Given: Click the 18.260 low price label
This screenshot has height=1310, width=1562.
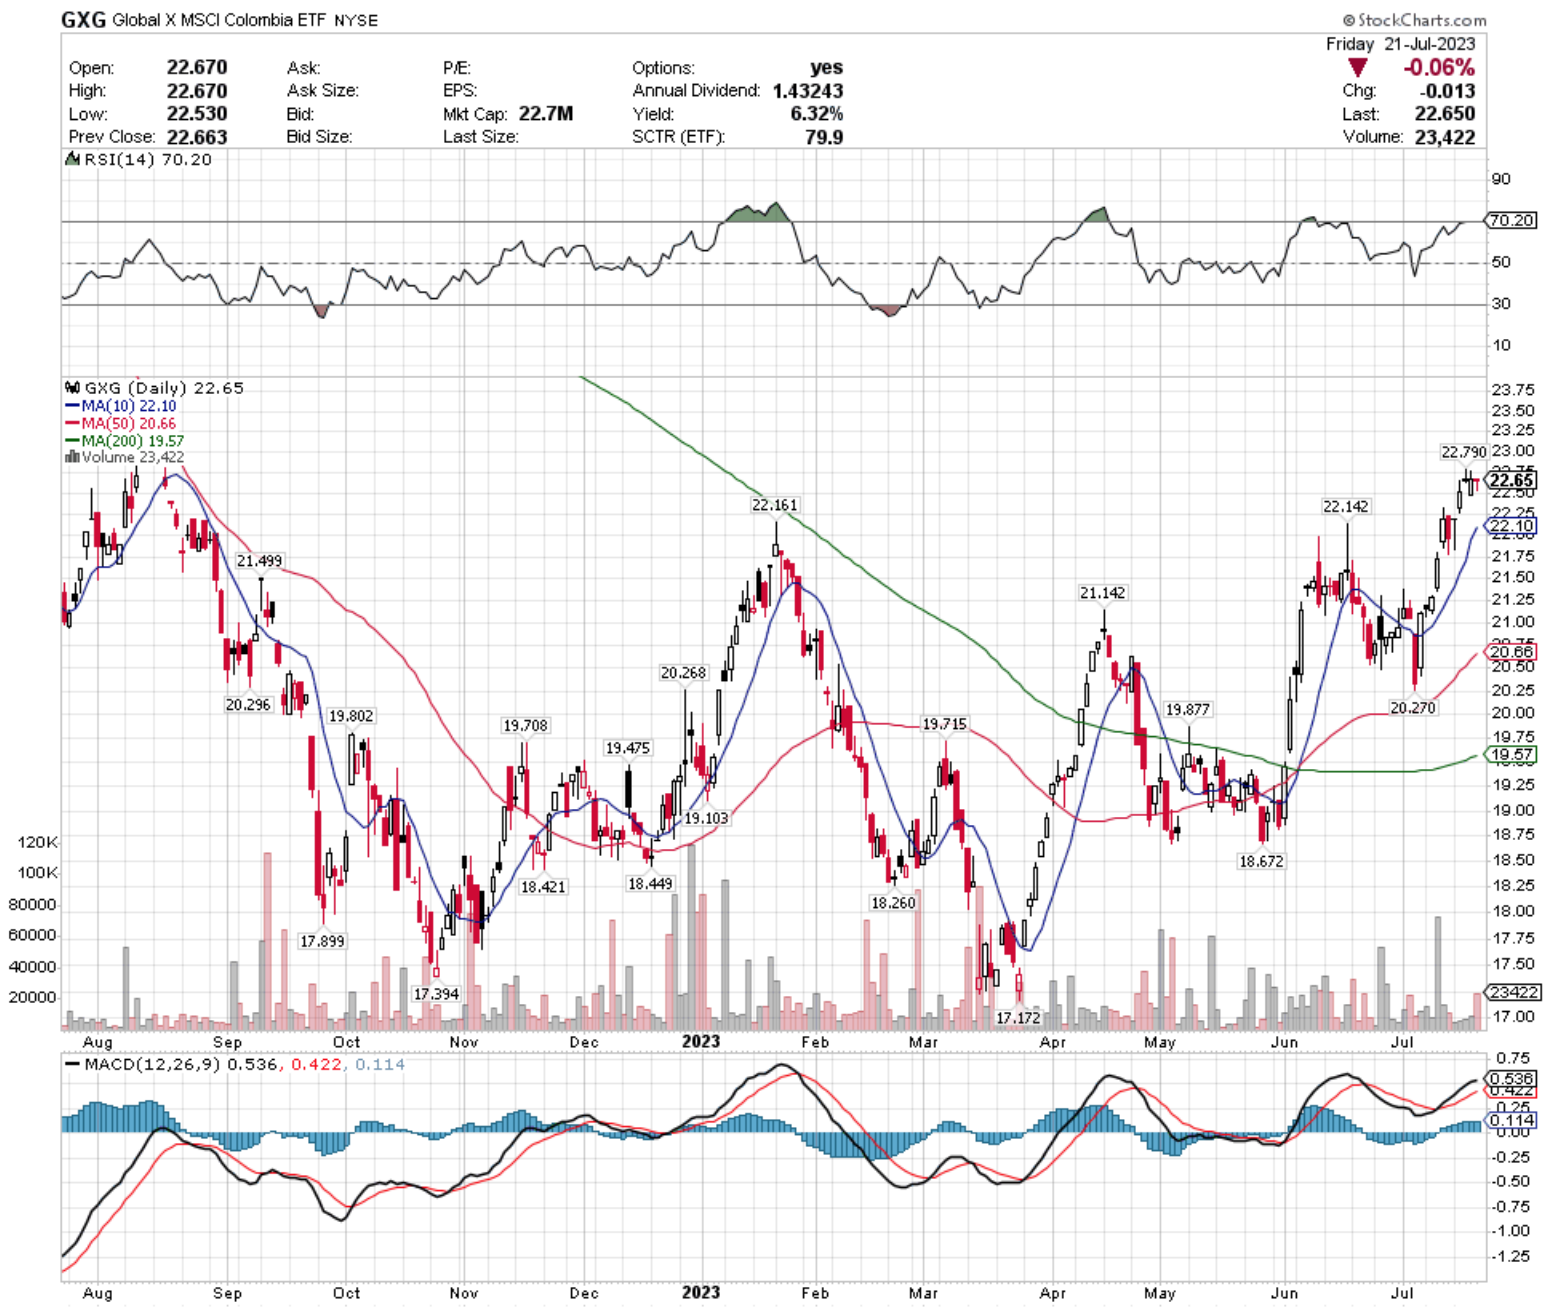Looking at the screenshot, I should pyautogui.click(x=893, y=903).
